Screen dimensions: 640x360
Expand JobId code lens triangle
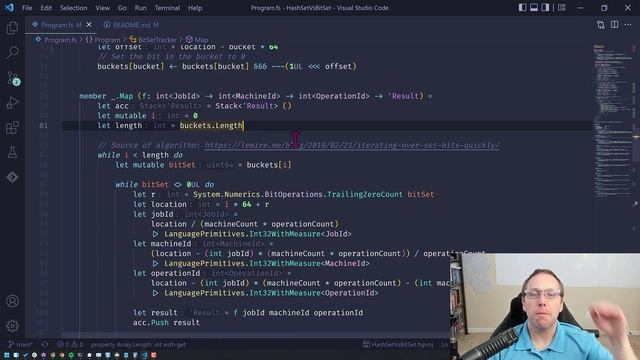(x=156, y=234)
